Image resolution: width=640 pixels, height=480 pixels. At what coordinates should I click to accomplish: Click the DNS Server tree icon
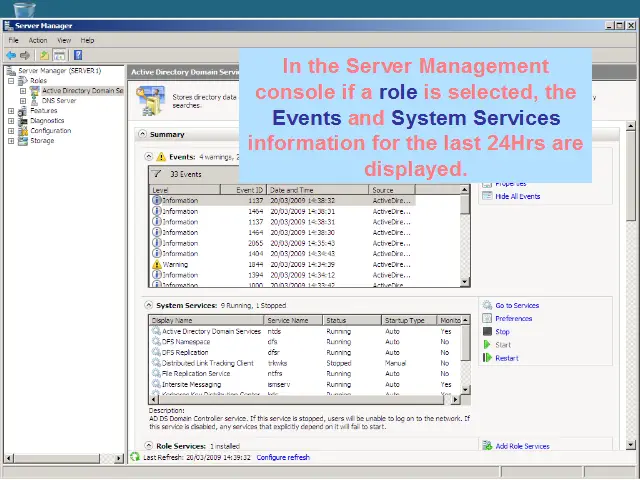click(35, 100)
